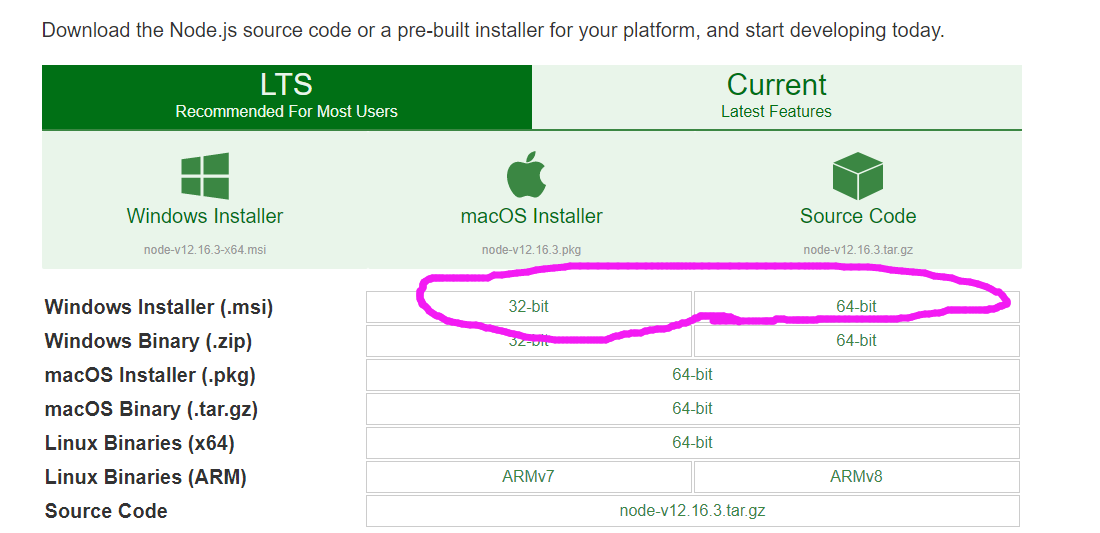Open the Source Code heading link
Viewport: 1100px width, 533px height.
click(857, 216)
